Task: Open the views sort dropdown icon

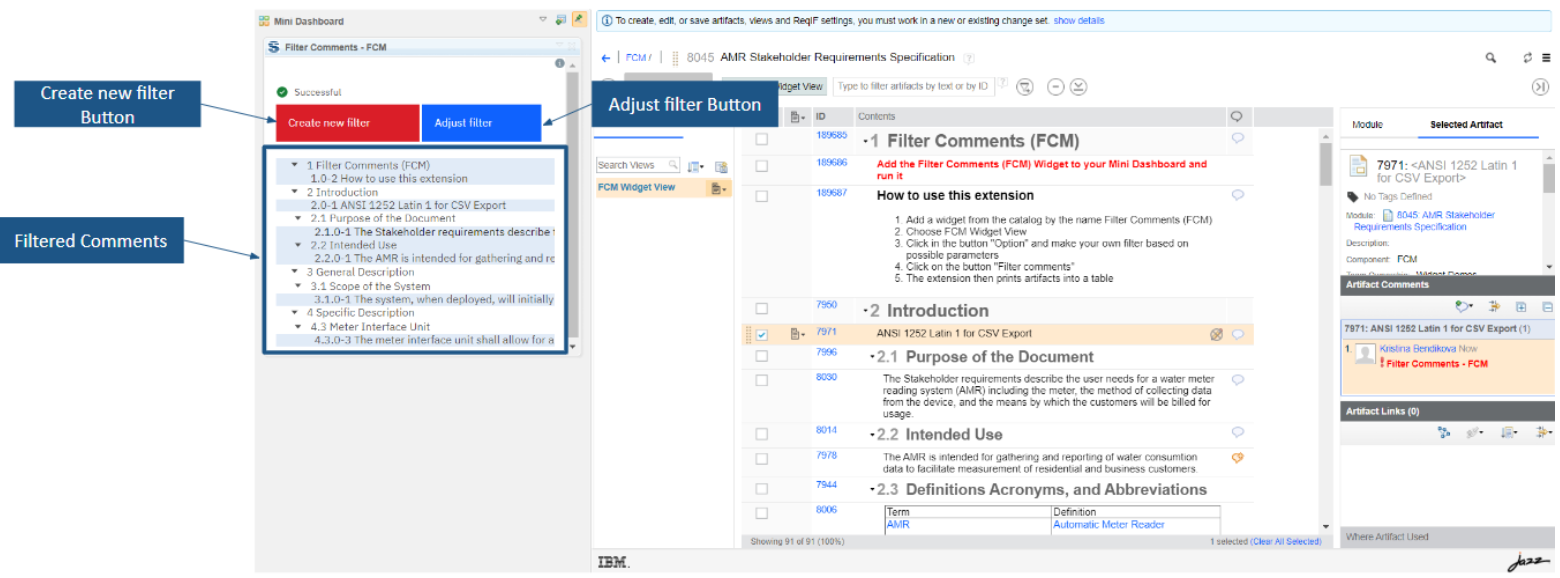Action: tap(695, 166)
